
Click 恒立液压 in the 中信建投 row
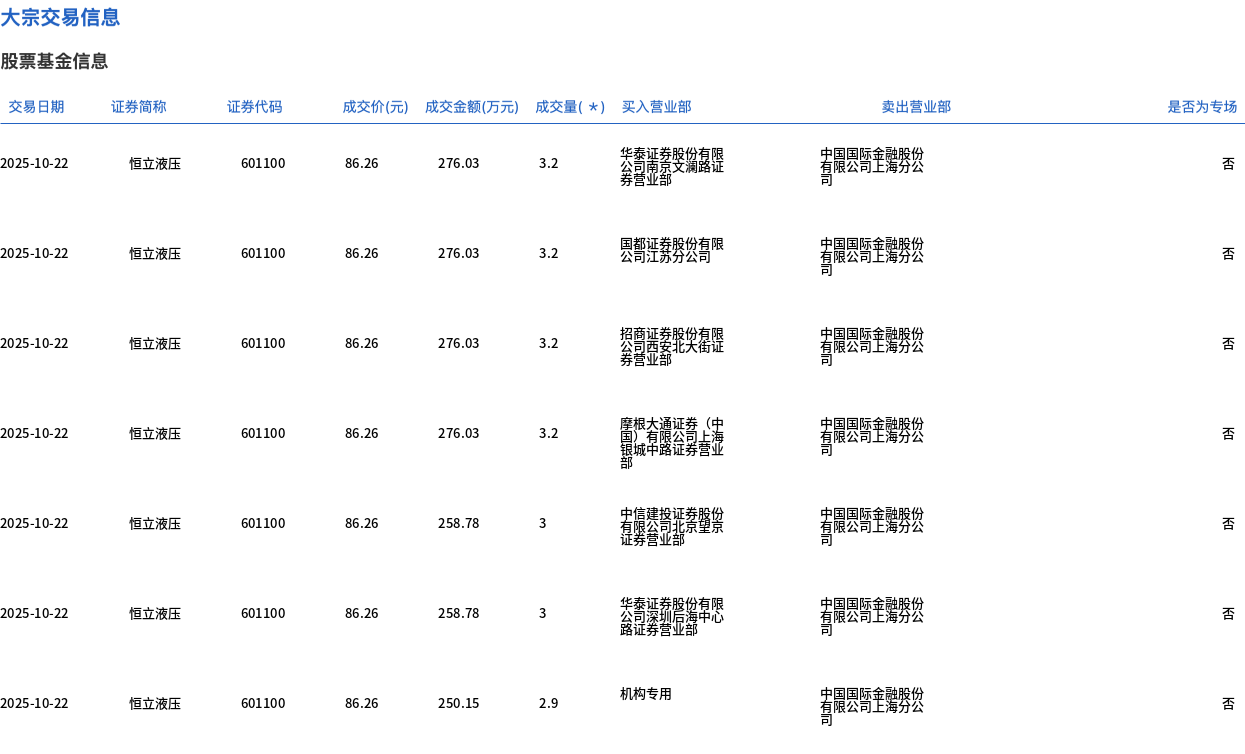tap(155, 524)
